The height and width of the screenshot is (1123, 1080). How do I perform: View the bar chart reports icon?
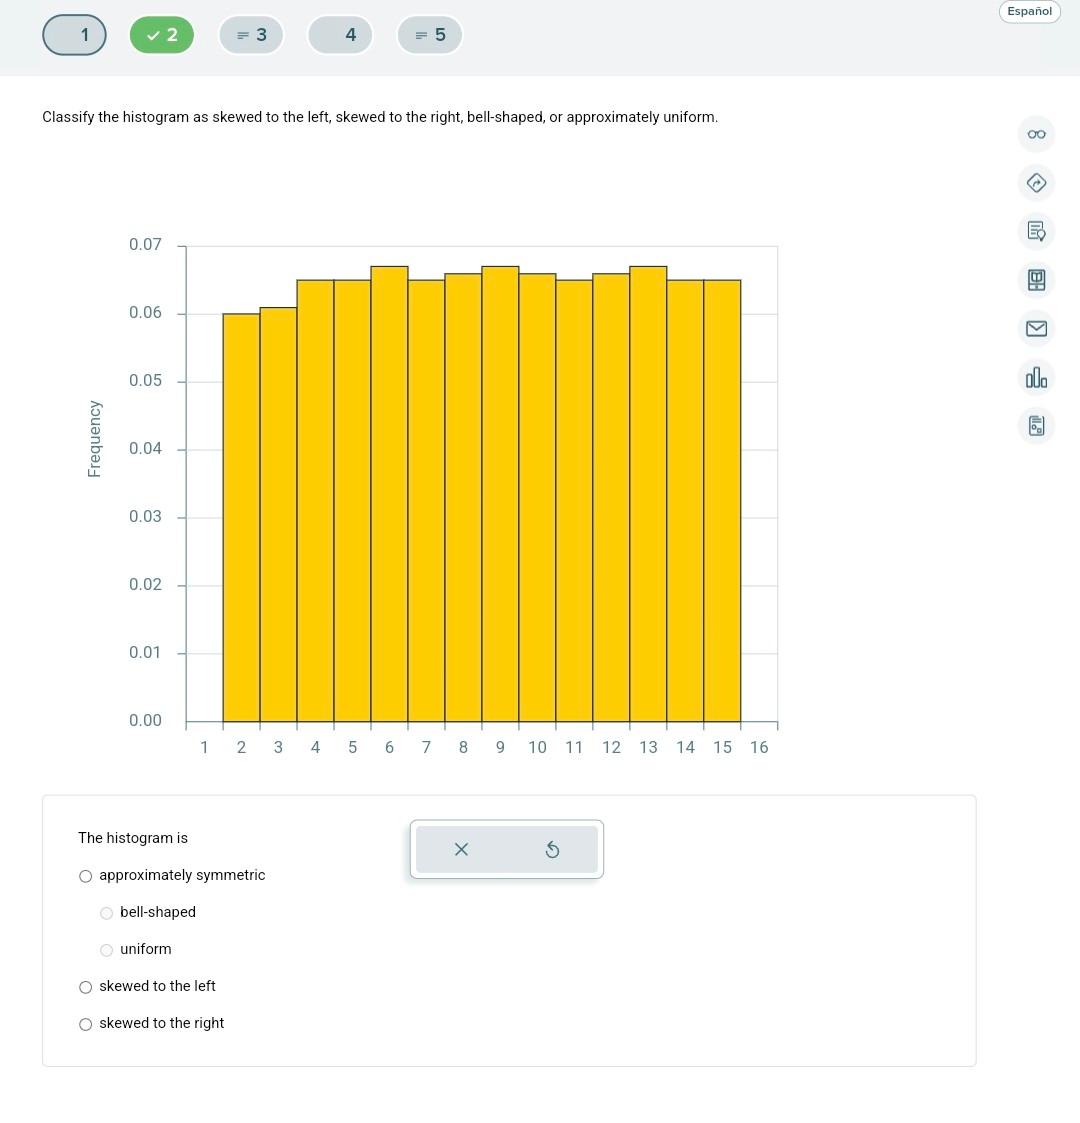1036,377
